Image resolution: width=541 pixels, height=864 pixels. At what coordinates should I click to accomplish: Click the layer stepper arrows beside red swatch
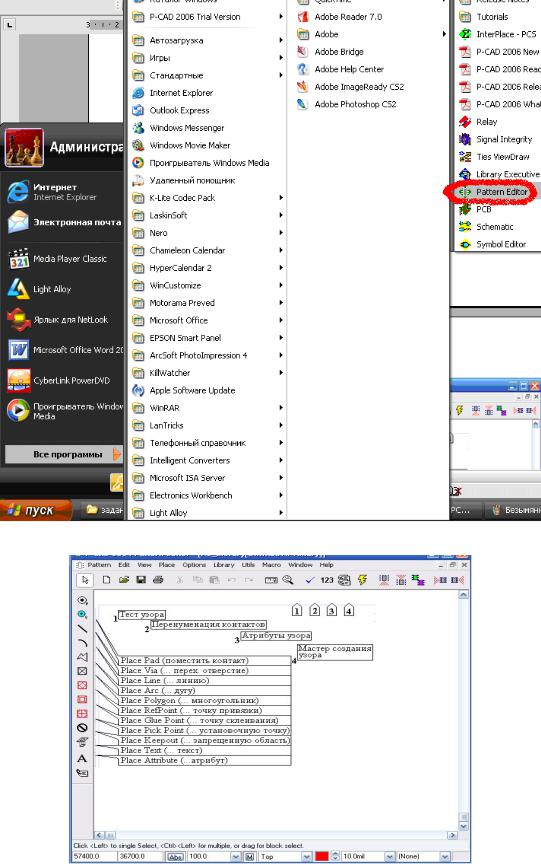click(x=334, y=857)
